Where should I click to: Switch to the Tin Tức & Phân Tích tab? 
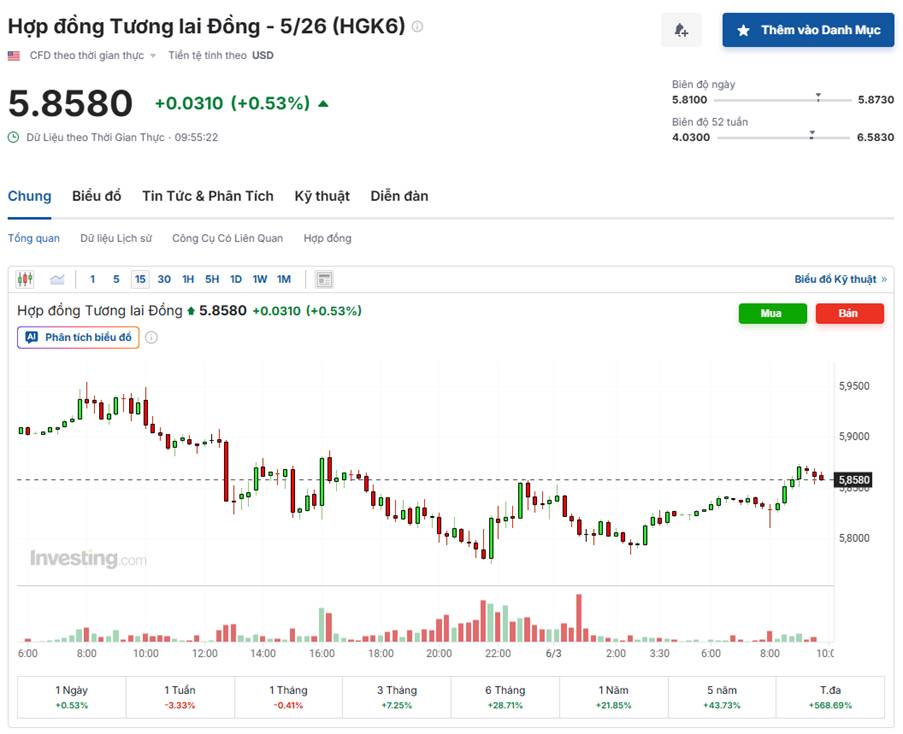tap(208, 196)
